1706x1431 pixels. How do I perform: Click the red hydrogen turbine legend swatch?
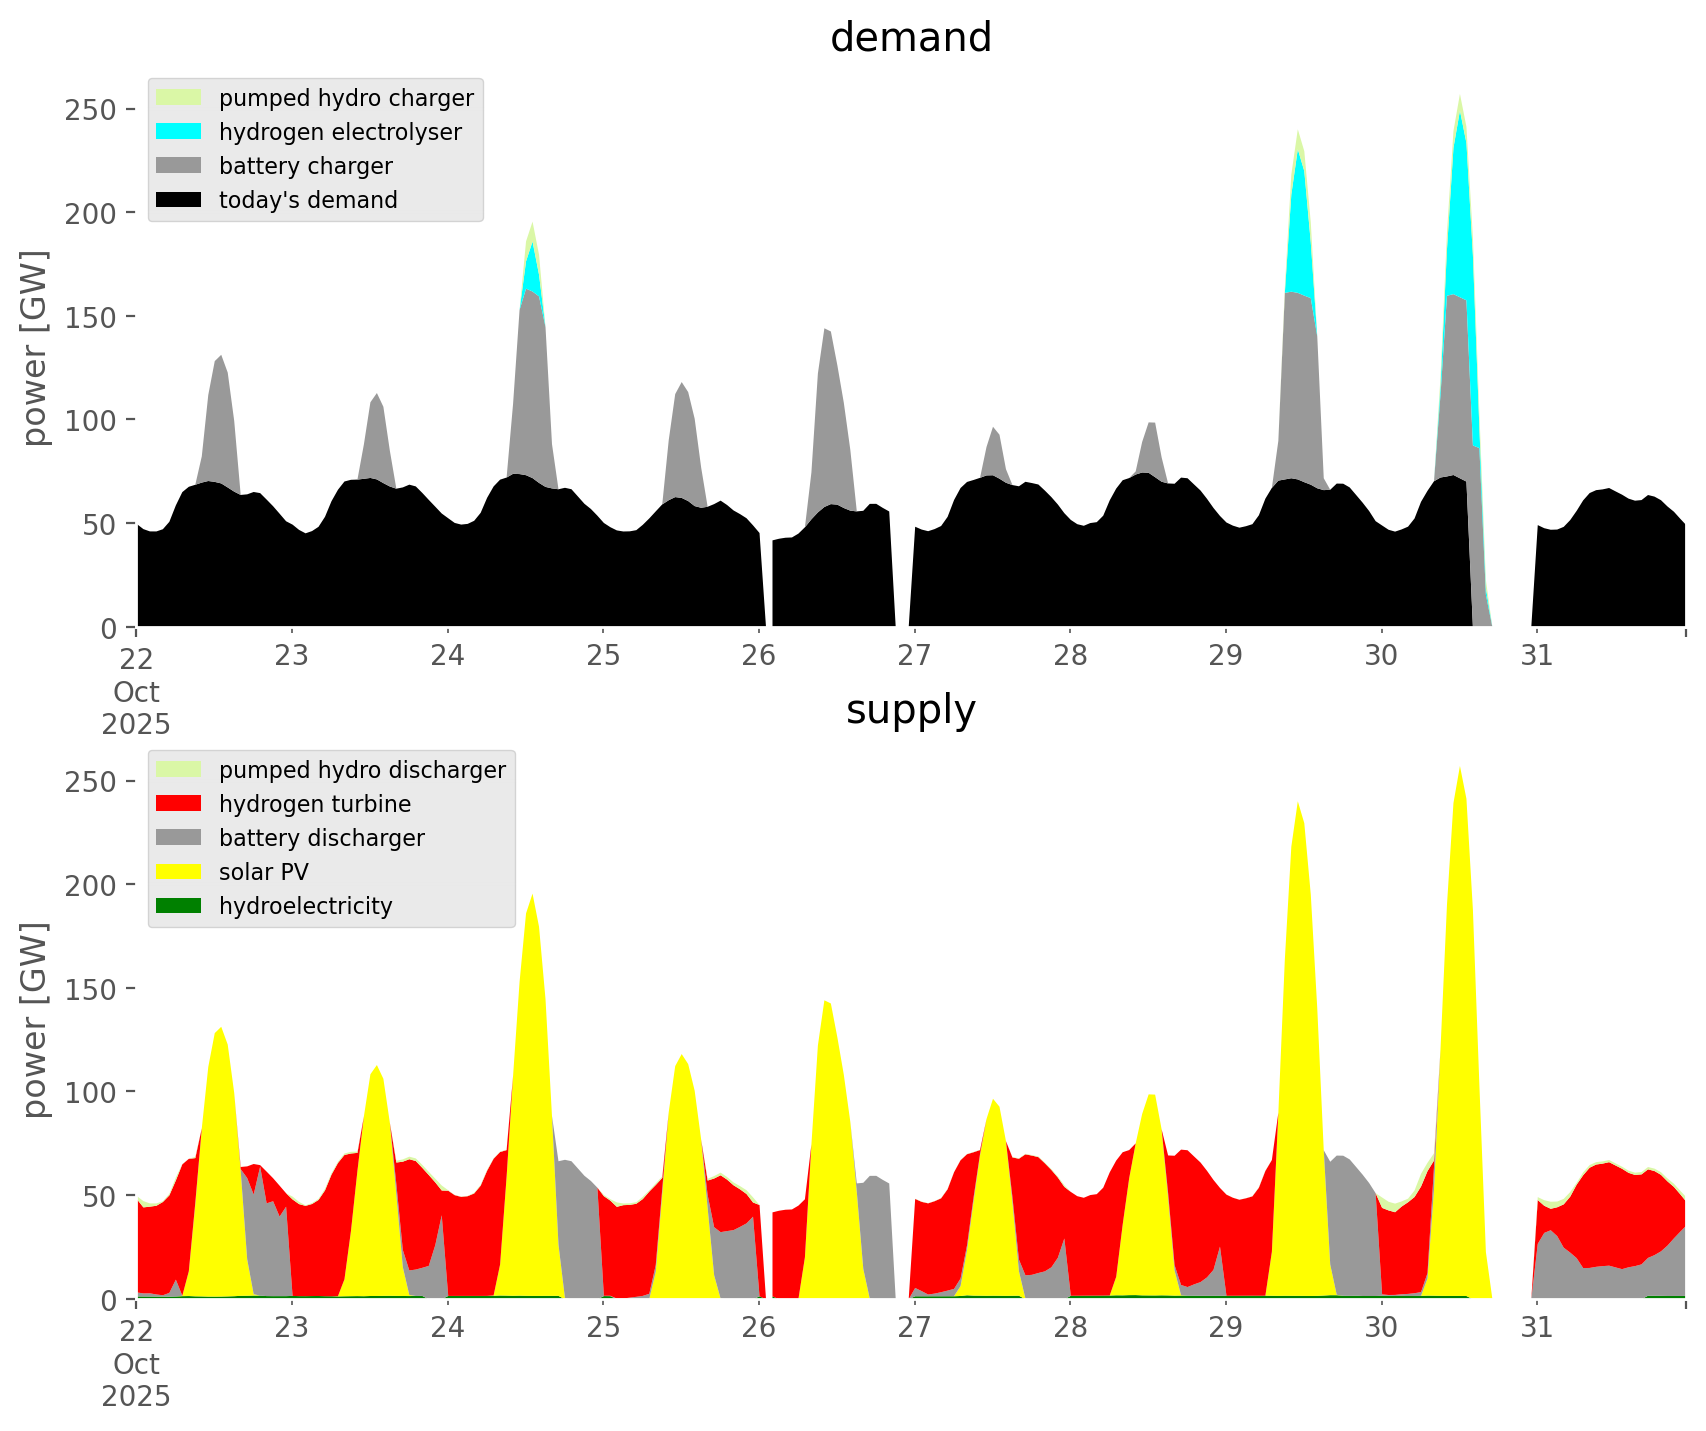pos(179,804)
